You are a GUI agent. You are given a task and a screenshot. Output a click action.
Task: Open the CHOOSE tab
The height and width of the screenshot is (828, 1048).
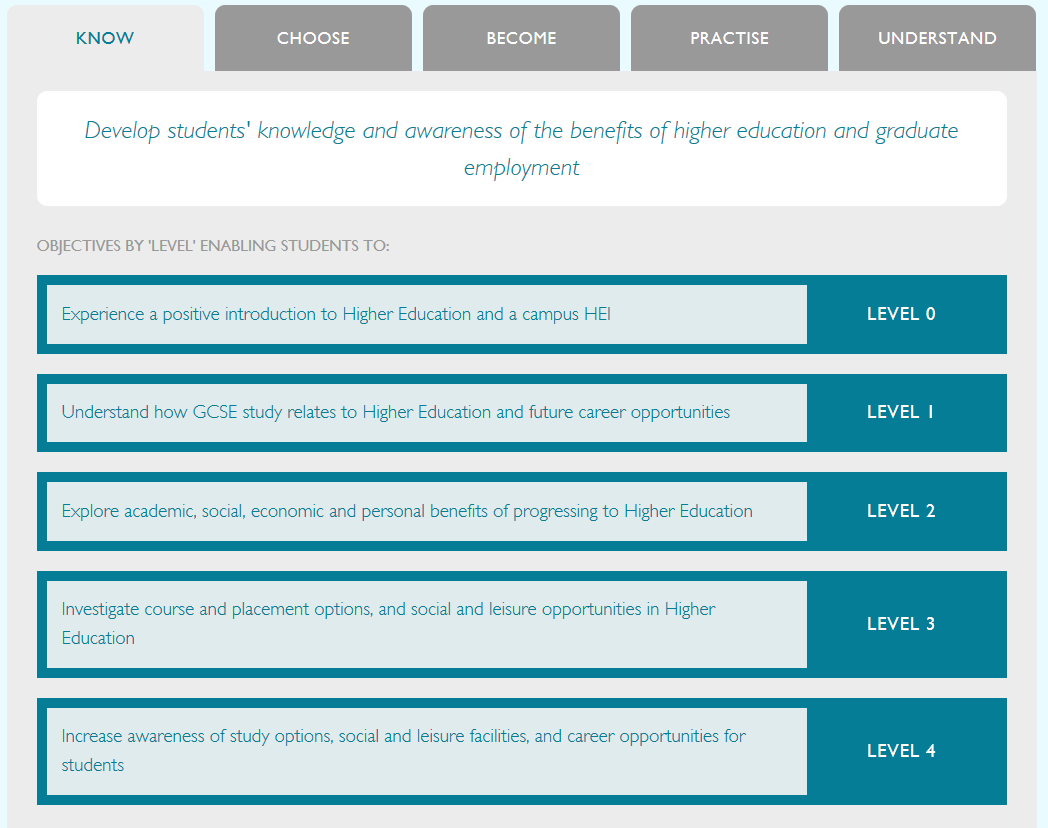click(x=313, y=38)
